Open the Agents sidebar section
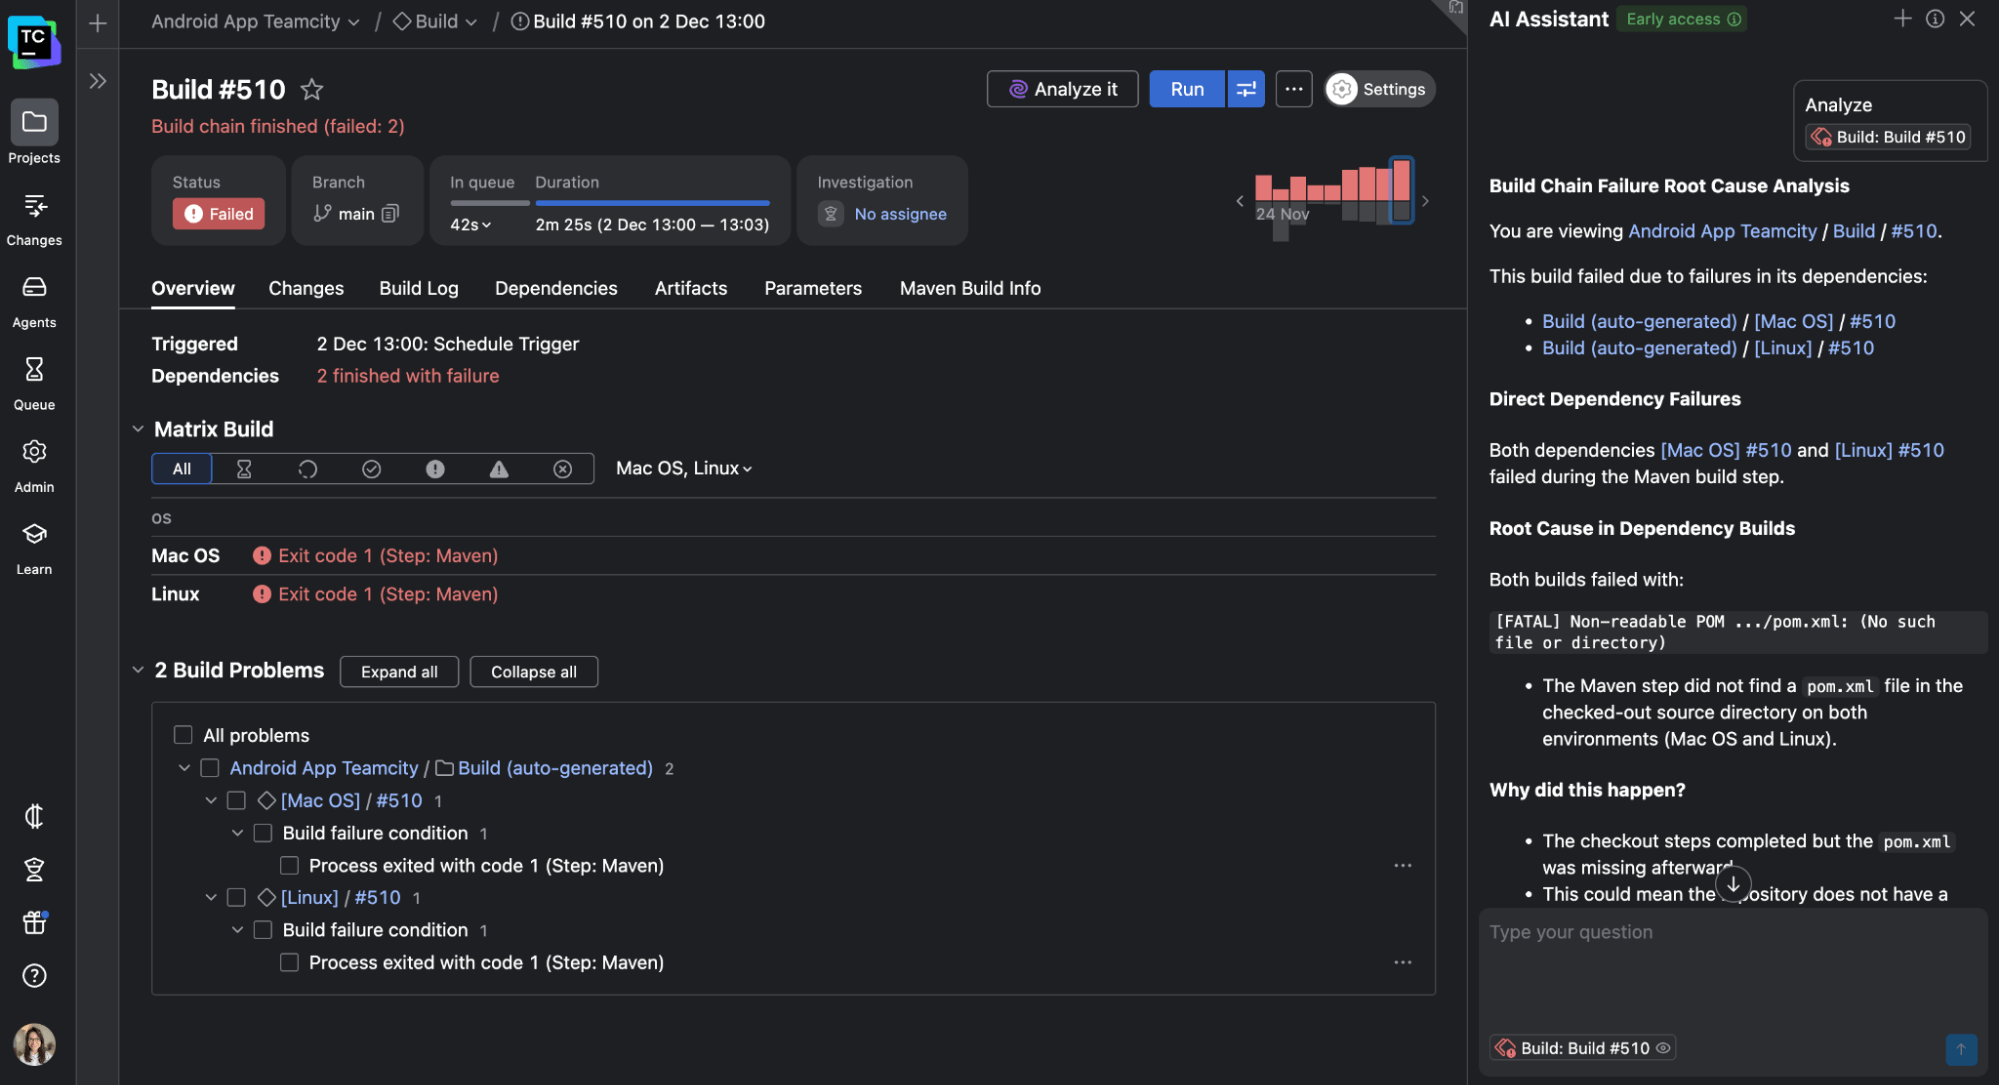The height and width of the screenshot is (1086, 1999). 34,301
